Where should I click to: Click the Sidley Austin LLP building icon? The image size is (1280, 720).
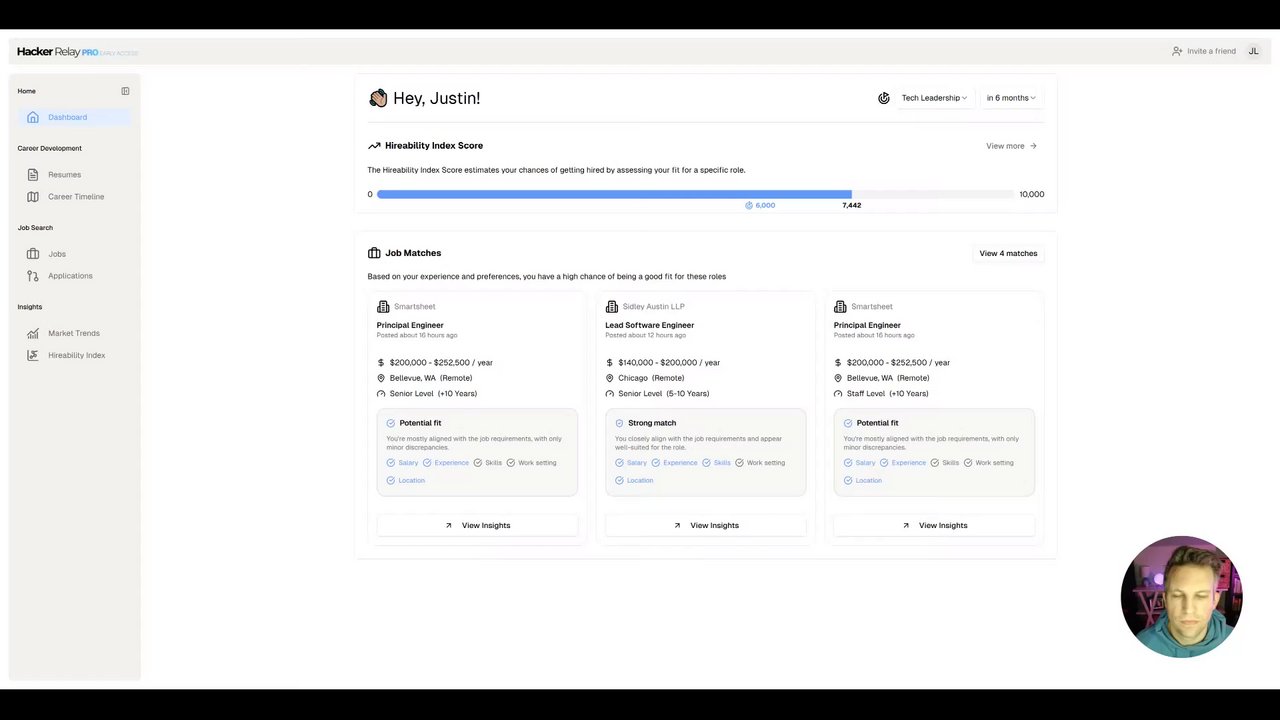point(612,307)
